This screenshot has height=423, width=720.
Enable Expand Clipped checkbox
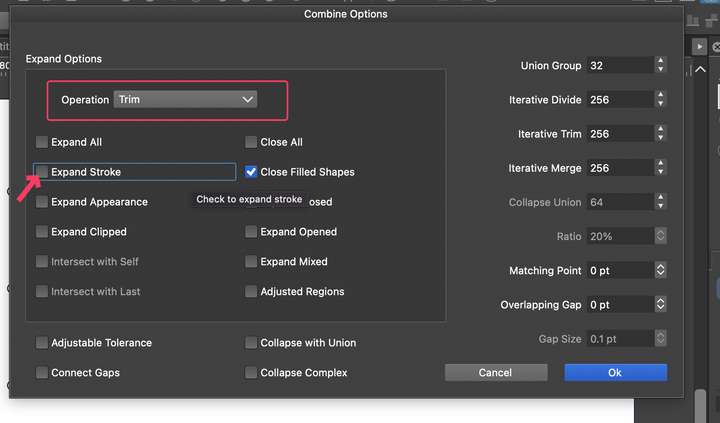coord(42,232)
